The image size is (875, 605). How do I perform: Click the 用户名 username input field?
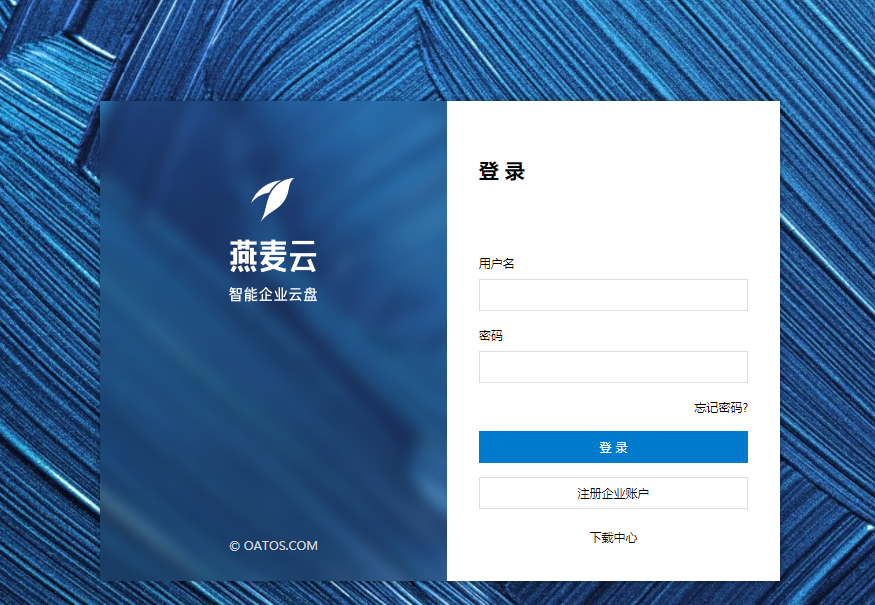pos(613,295)
